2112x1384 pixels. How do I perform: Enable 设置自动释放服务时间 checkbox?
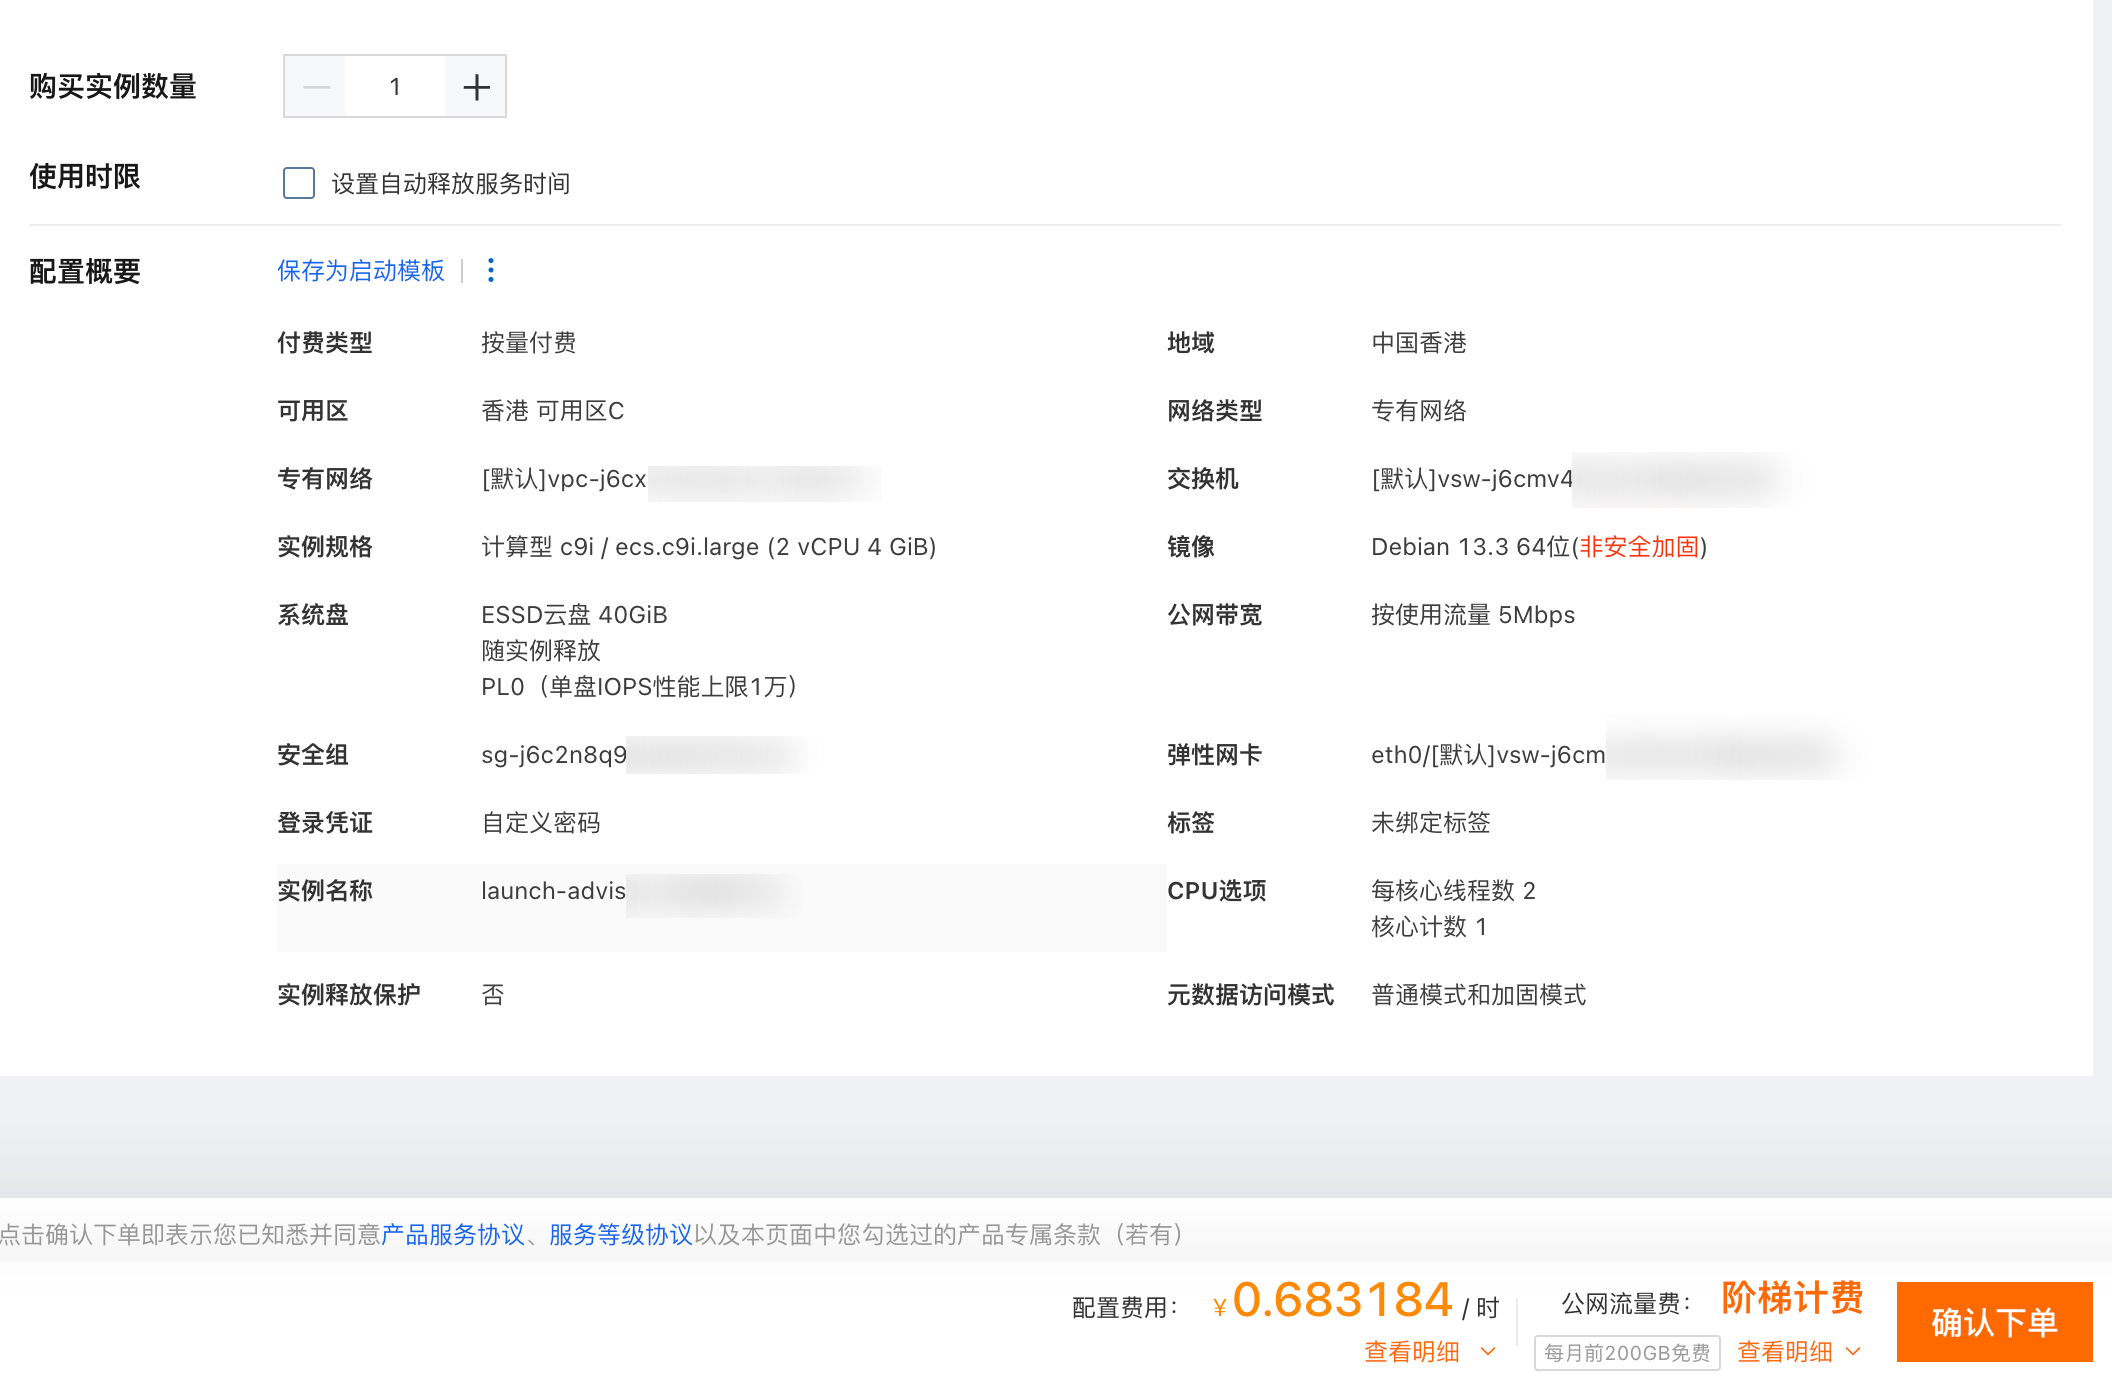[x=298, y=183]
